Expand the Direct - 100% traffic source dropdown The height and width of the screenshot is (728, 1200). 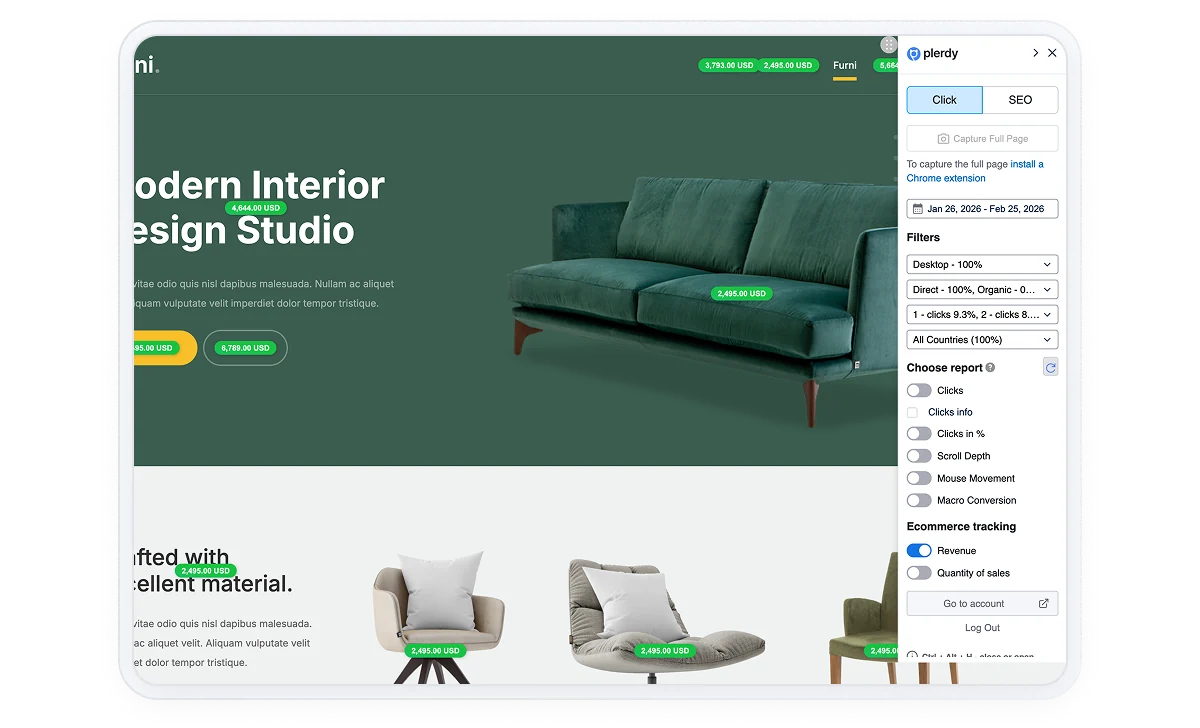coord(981,290)
